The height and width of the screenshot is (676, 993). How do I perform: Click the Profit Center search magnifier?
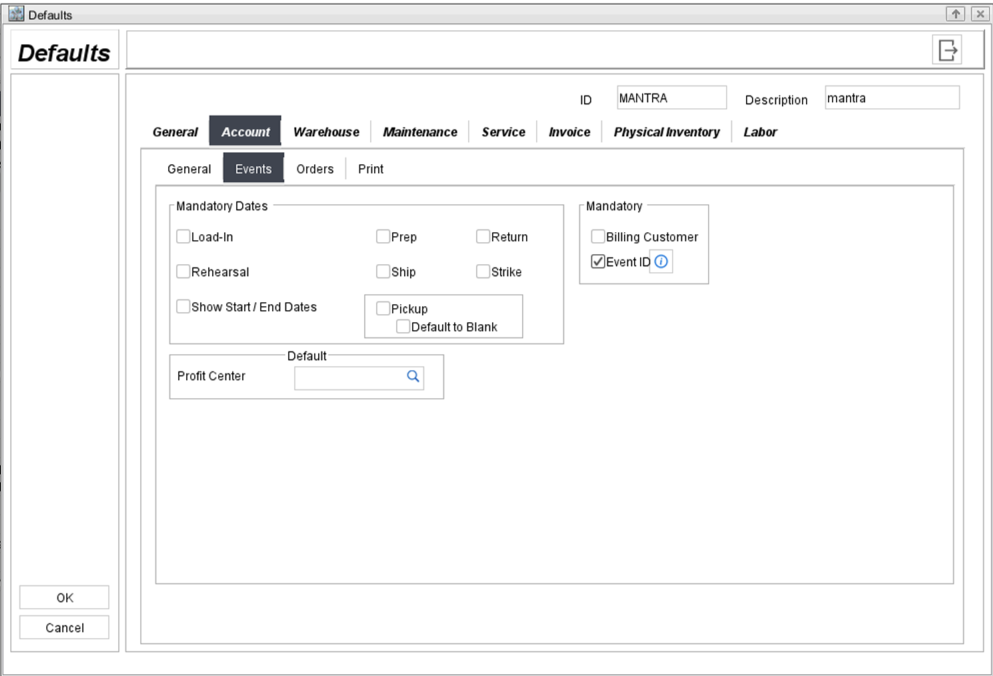coord(412,377)
